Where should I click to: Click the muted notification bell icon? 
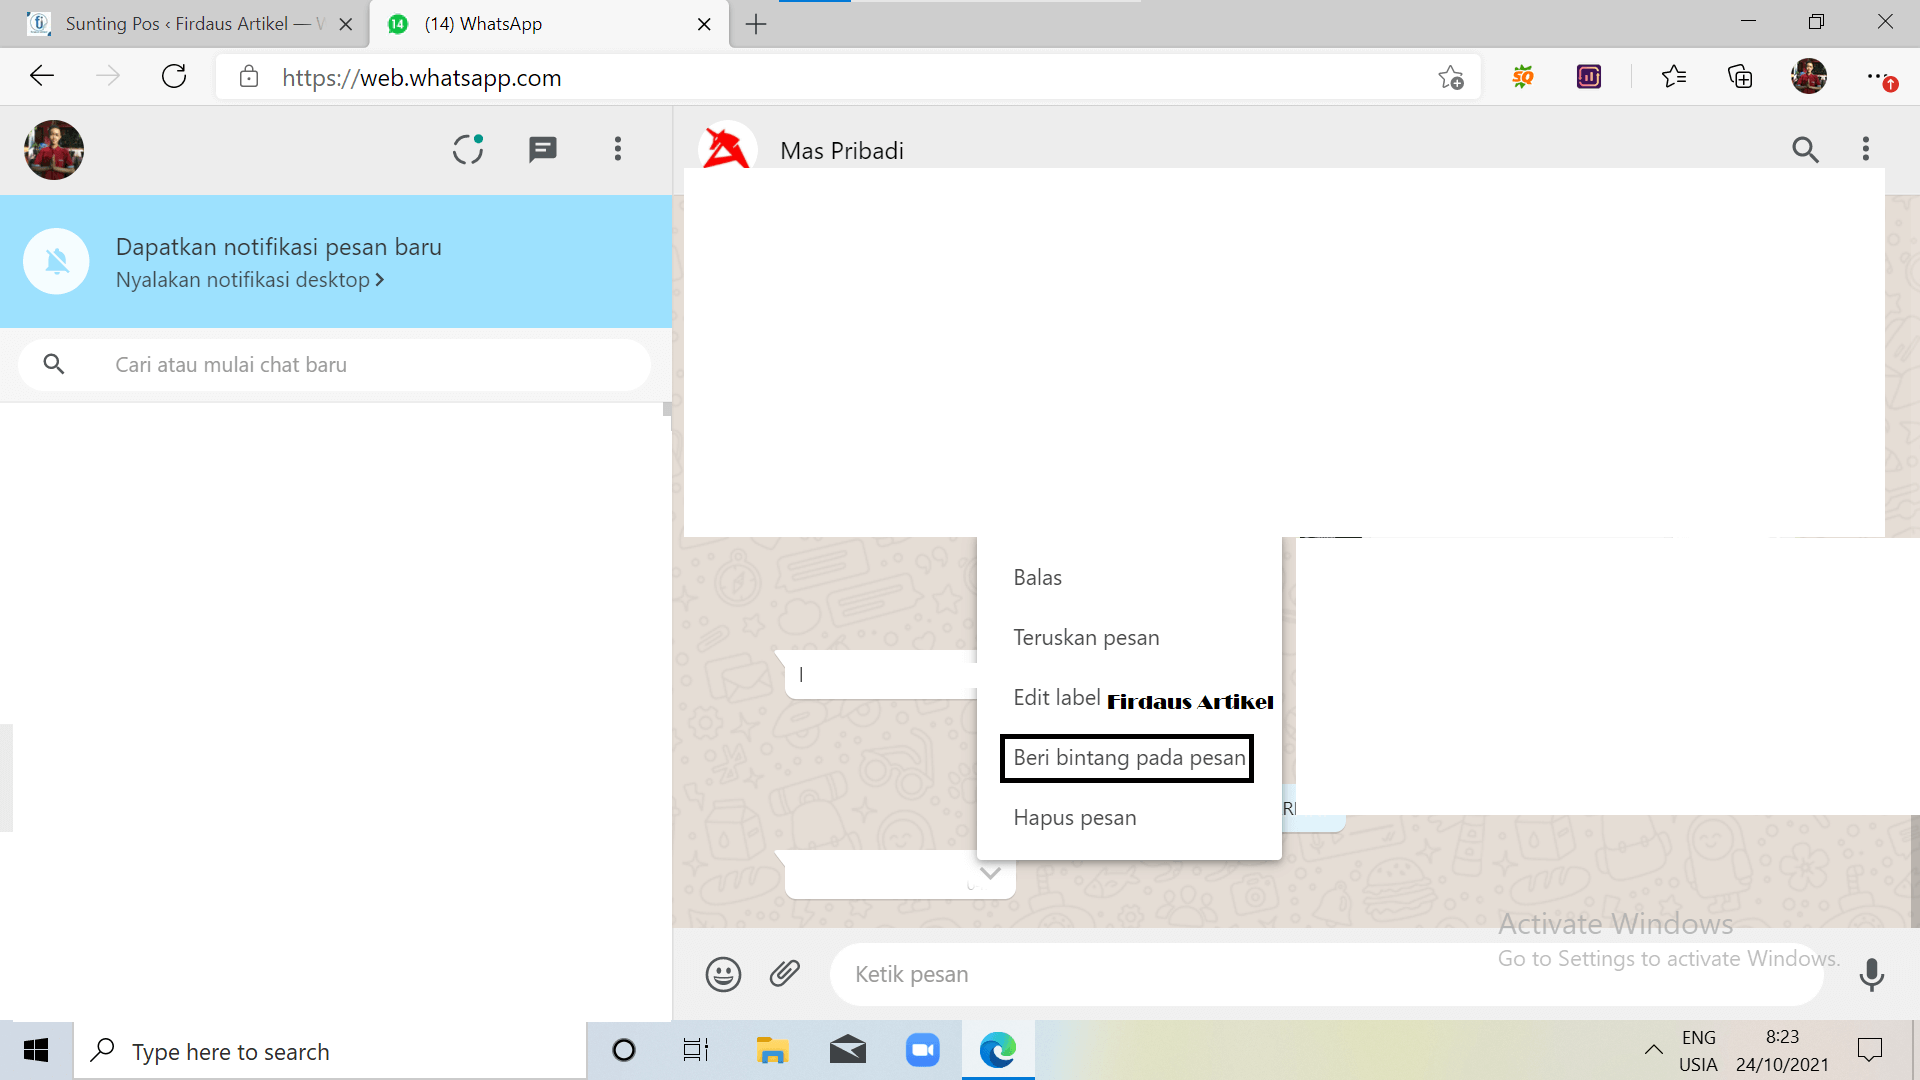[57, 262]
